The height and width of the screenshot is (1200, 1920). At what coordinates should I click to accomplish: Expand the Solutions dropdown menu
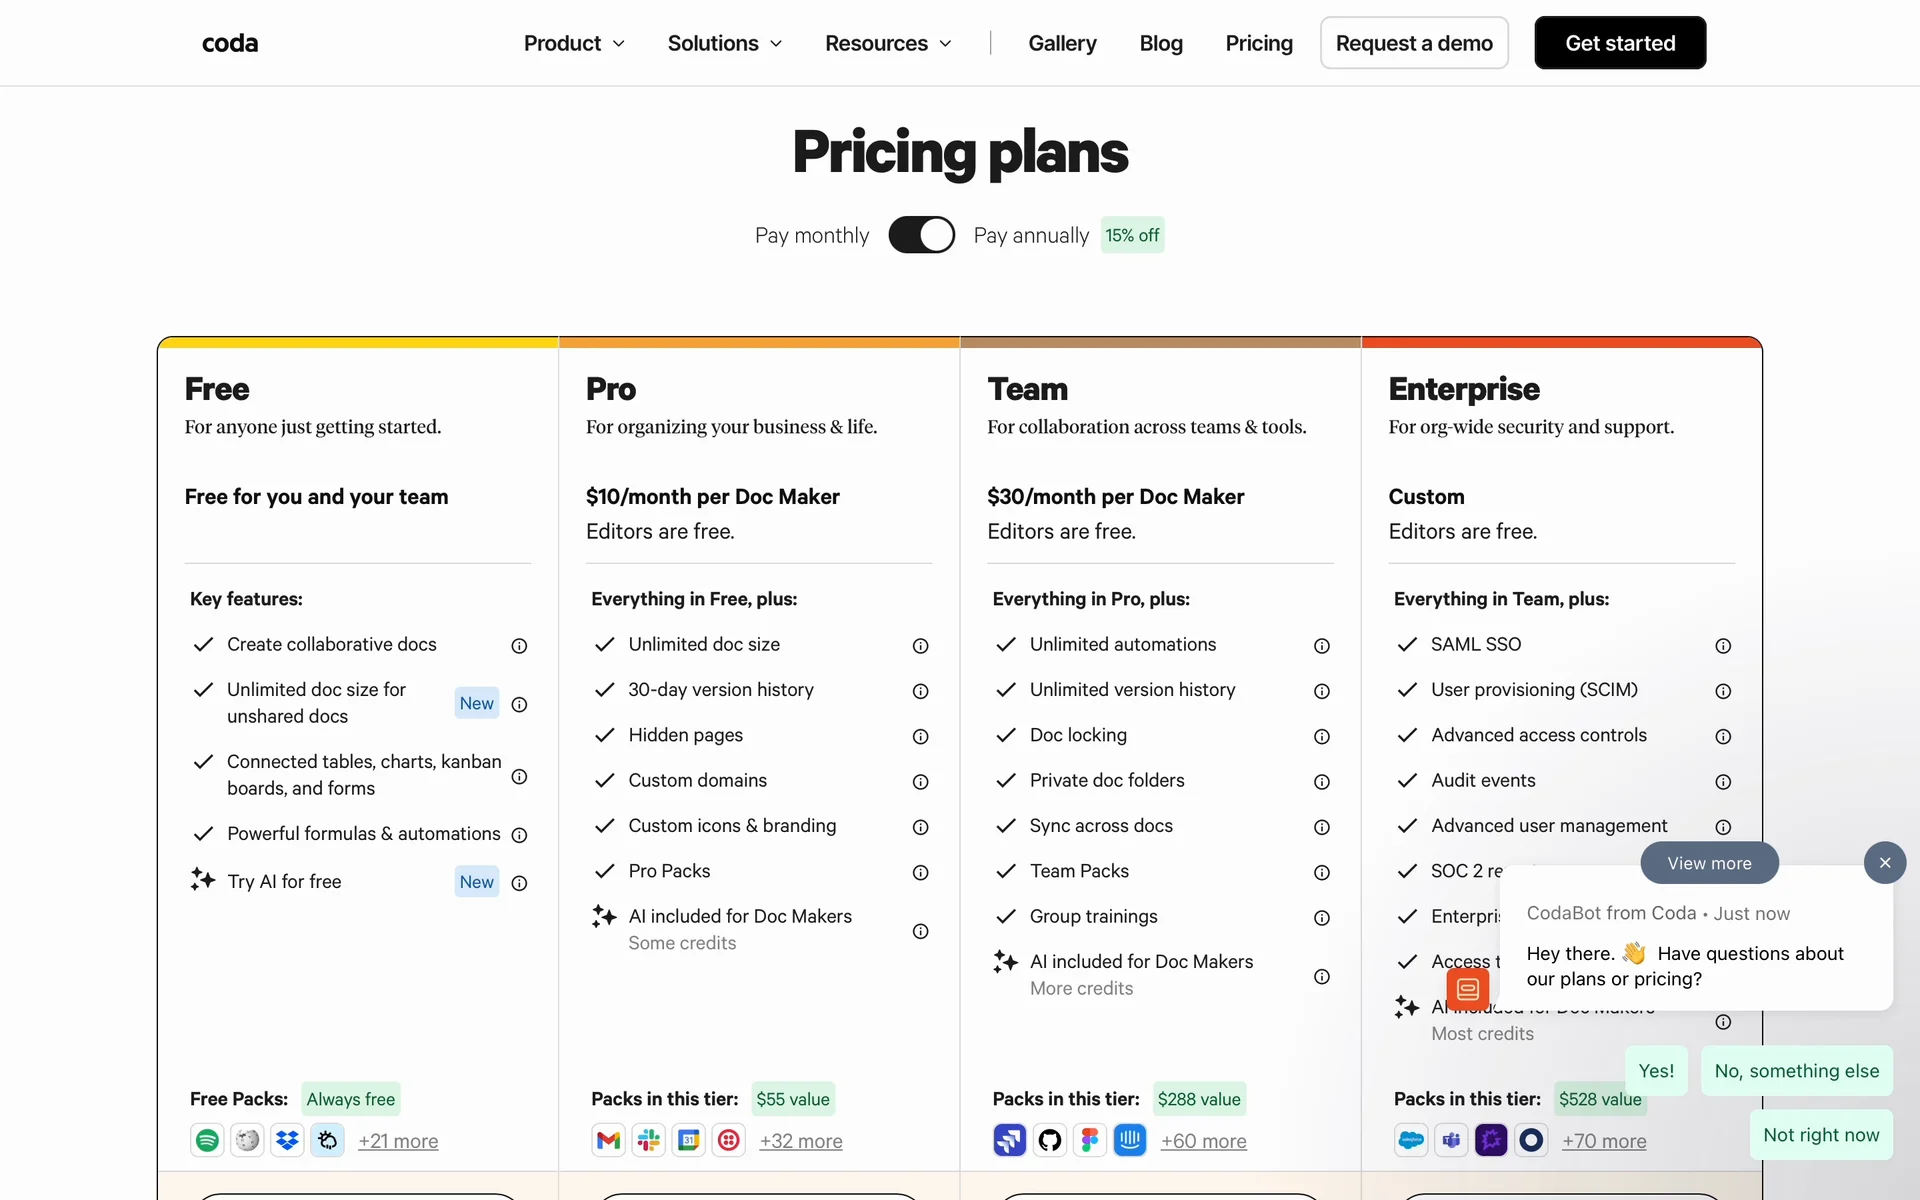(725, 43)
